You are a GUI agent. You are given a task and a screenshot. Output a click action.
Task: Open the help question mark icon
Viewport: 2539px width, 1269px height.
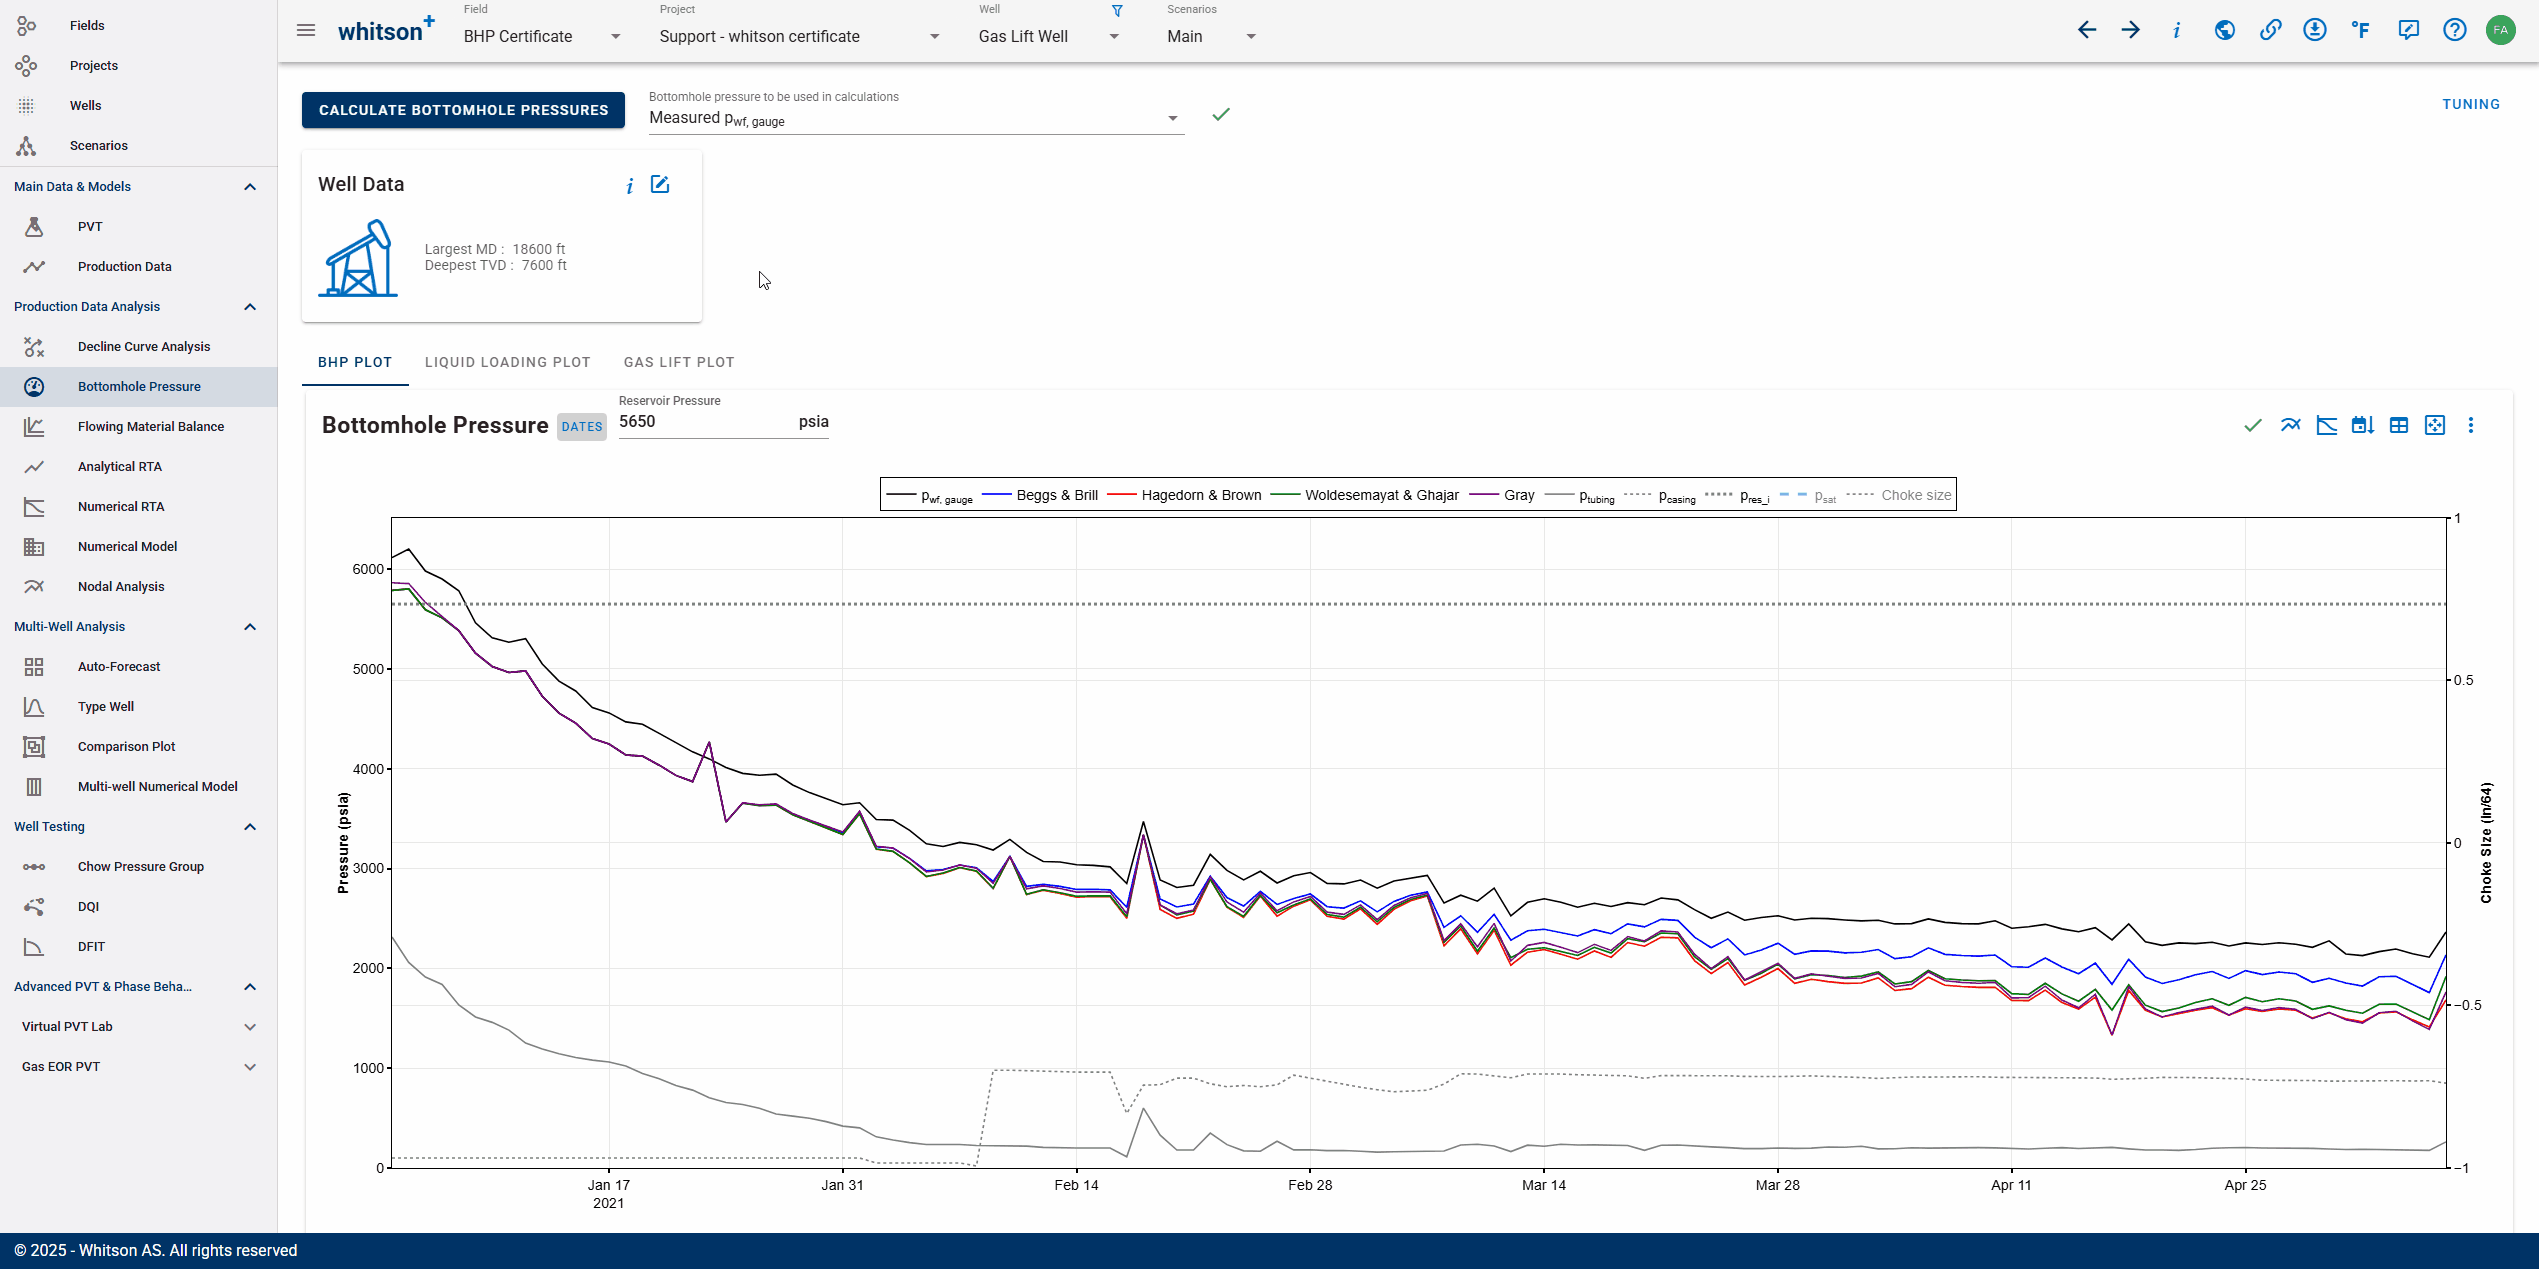coord(2455,30)
